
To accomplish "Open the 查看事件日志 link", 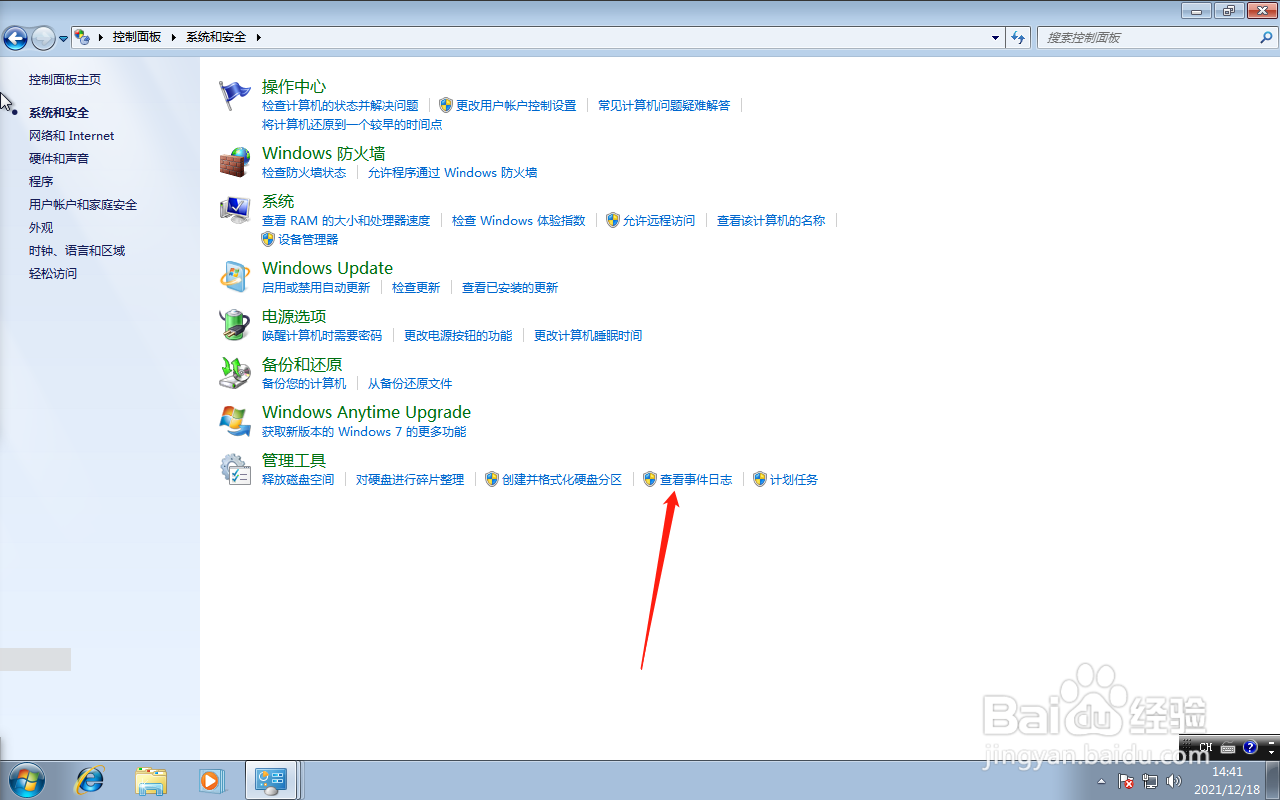I will (x=696, y=480).
